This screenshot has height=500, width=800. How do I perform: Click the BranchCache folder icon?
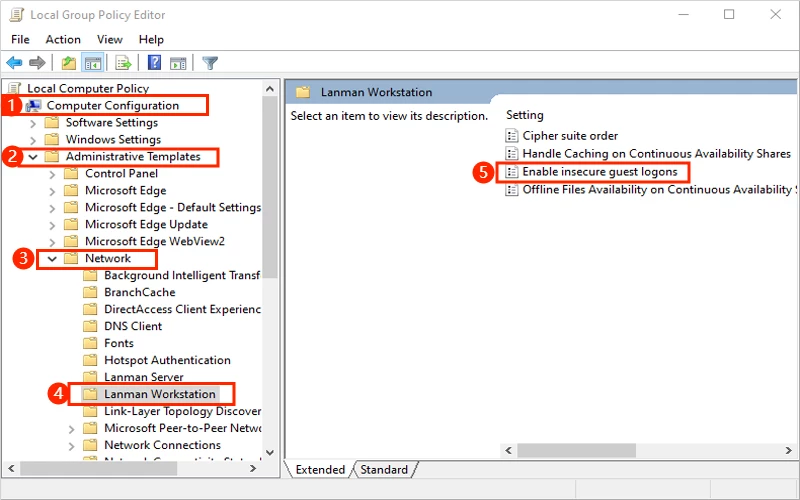(x=90, y=292)
